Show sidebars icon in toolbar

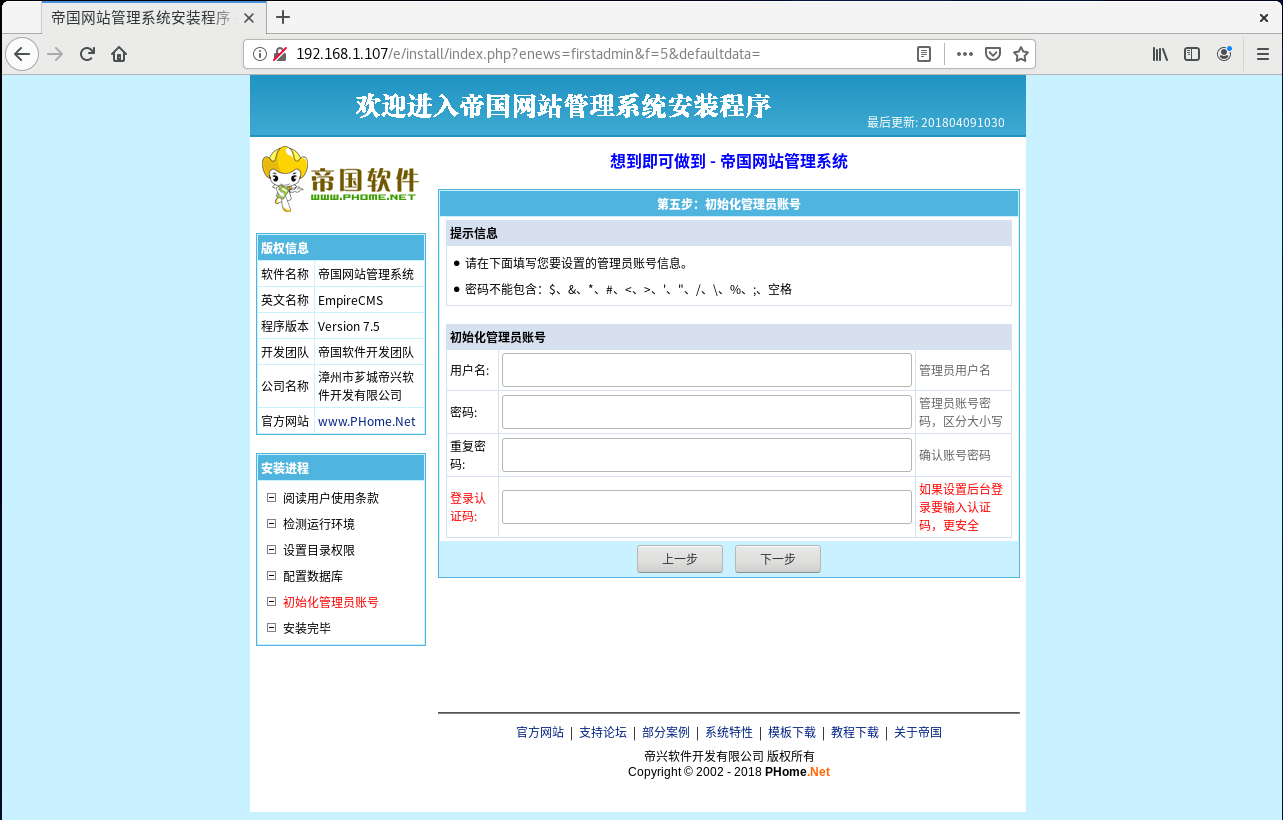[x=1192, y=54]
